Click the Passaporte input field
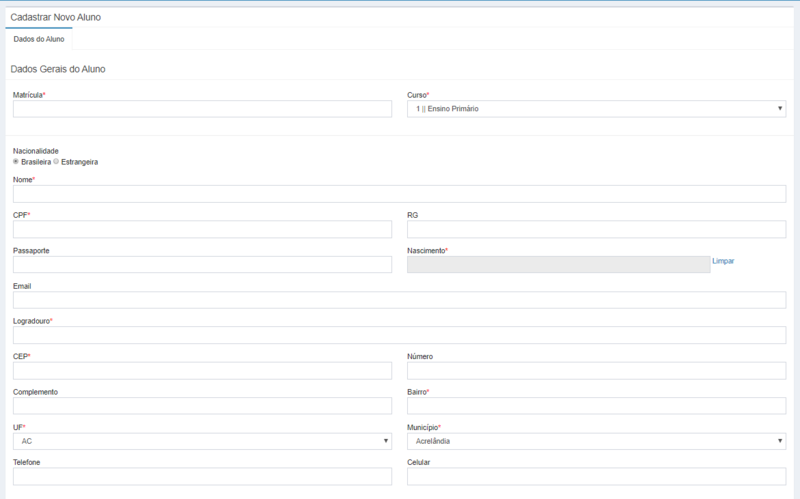 [202, 264]
